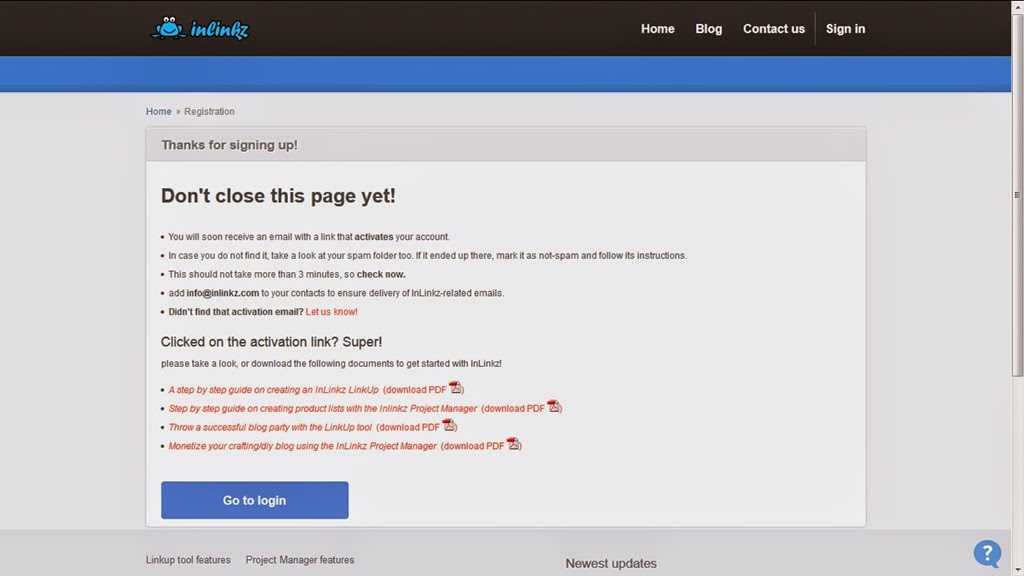Screen dimensions: 1024x576
Task: Click the InLinkz frog logo
Action: tap(200, 29)
